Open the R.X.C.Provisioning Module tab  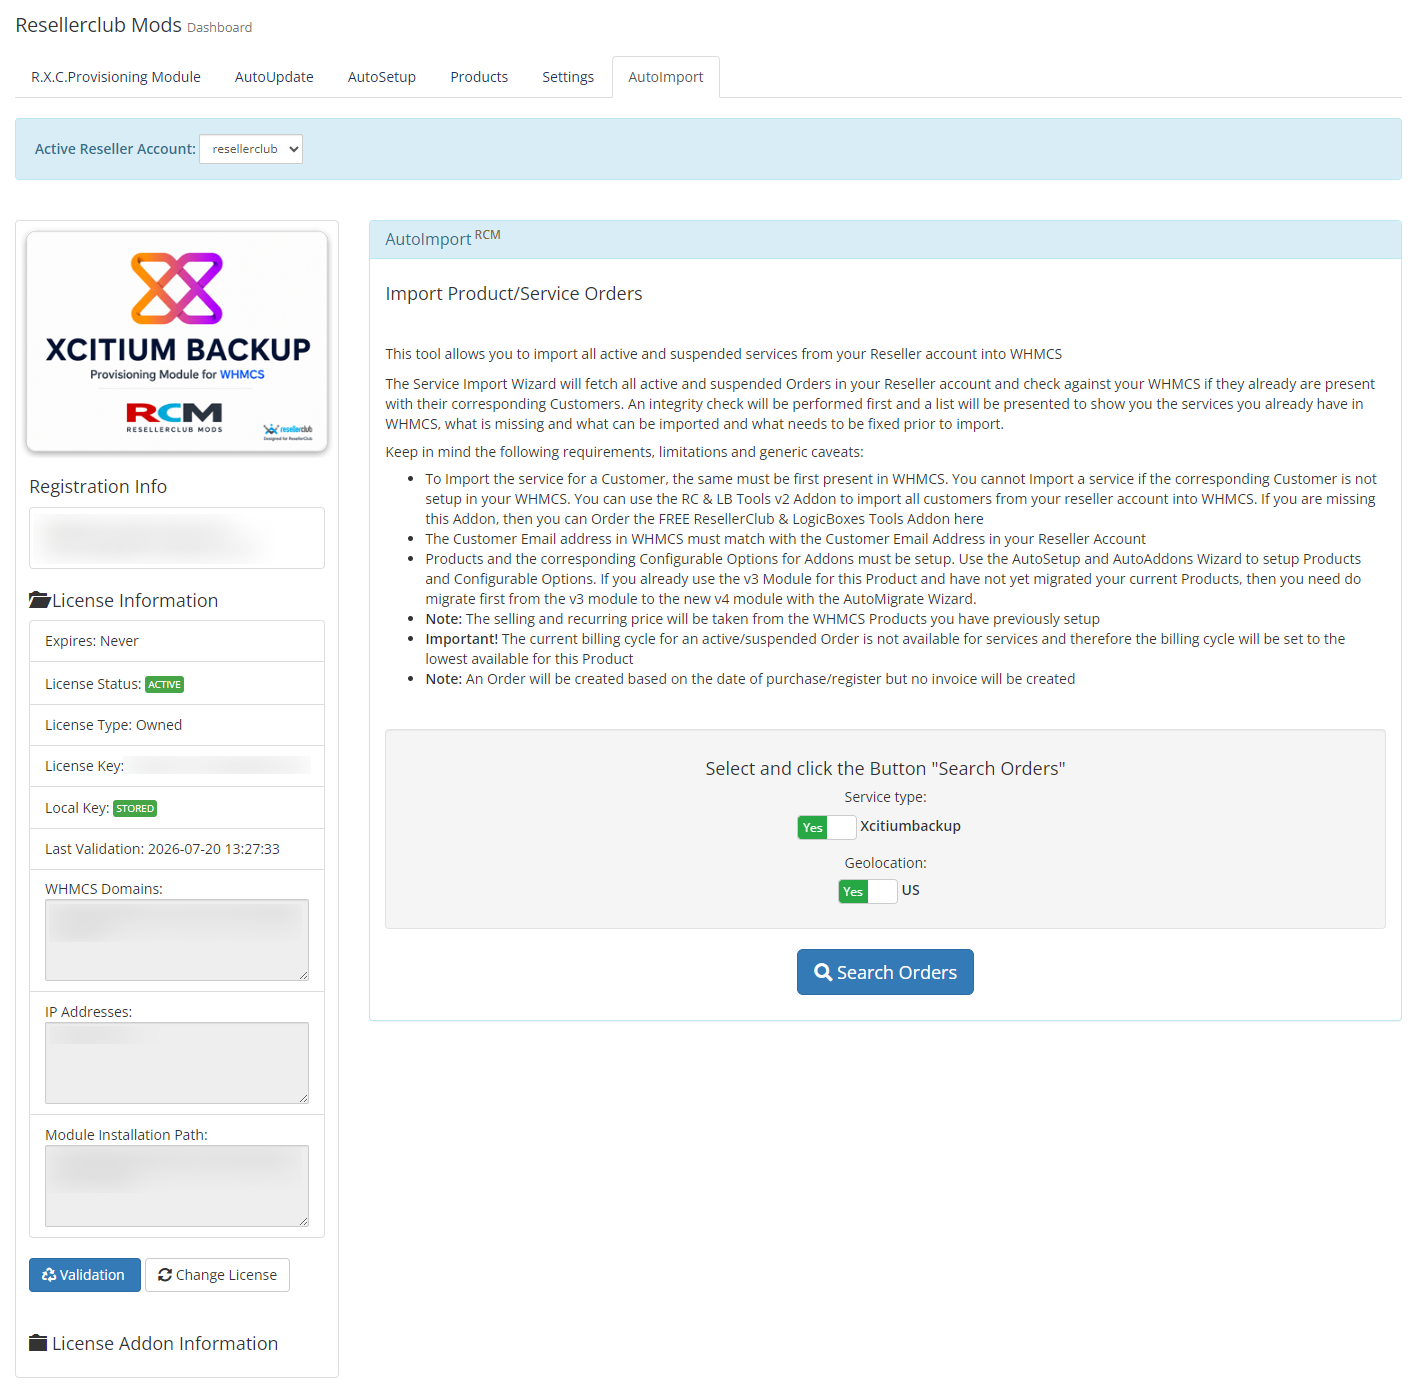tap(116, 77)
